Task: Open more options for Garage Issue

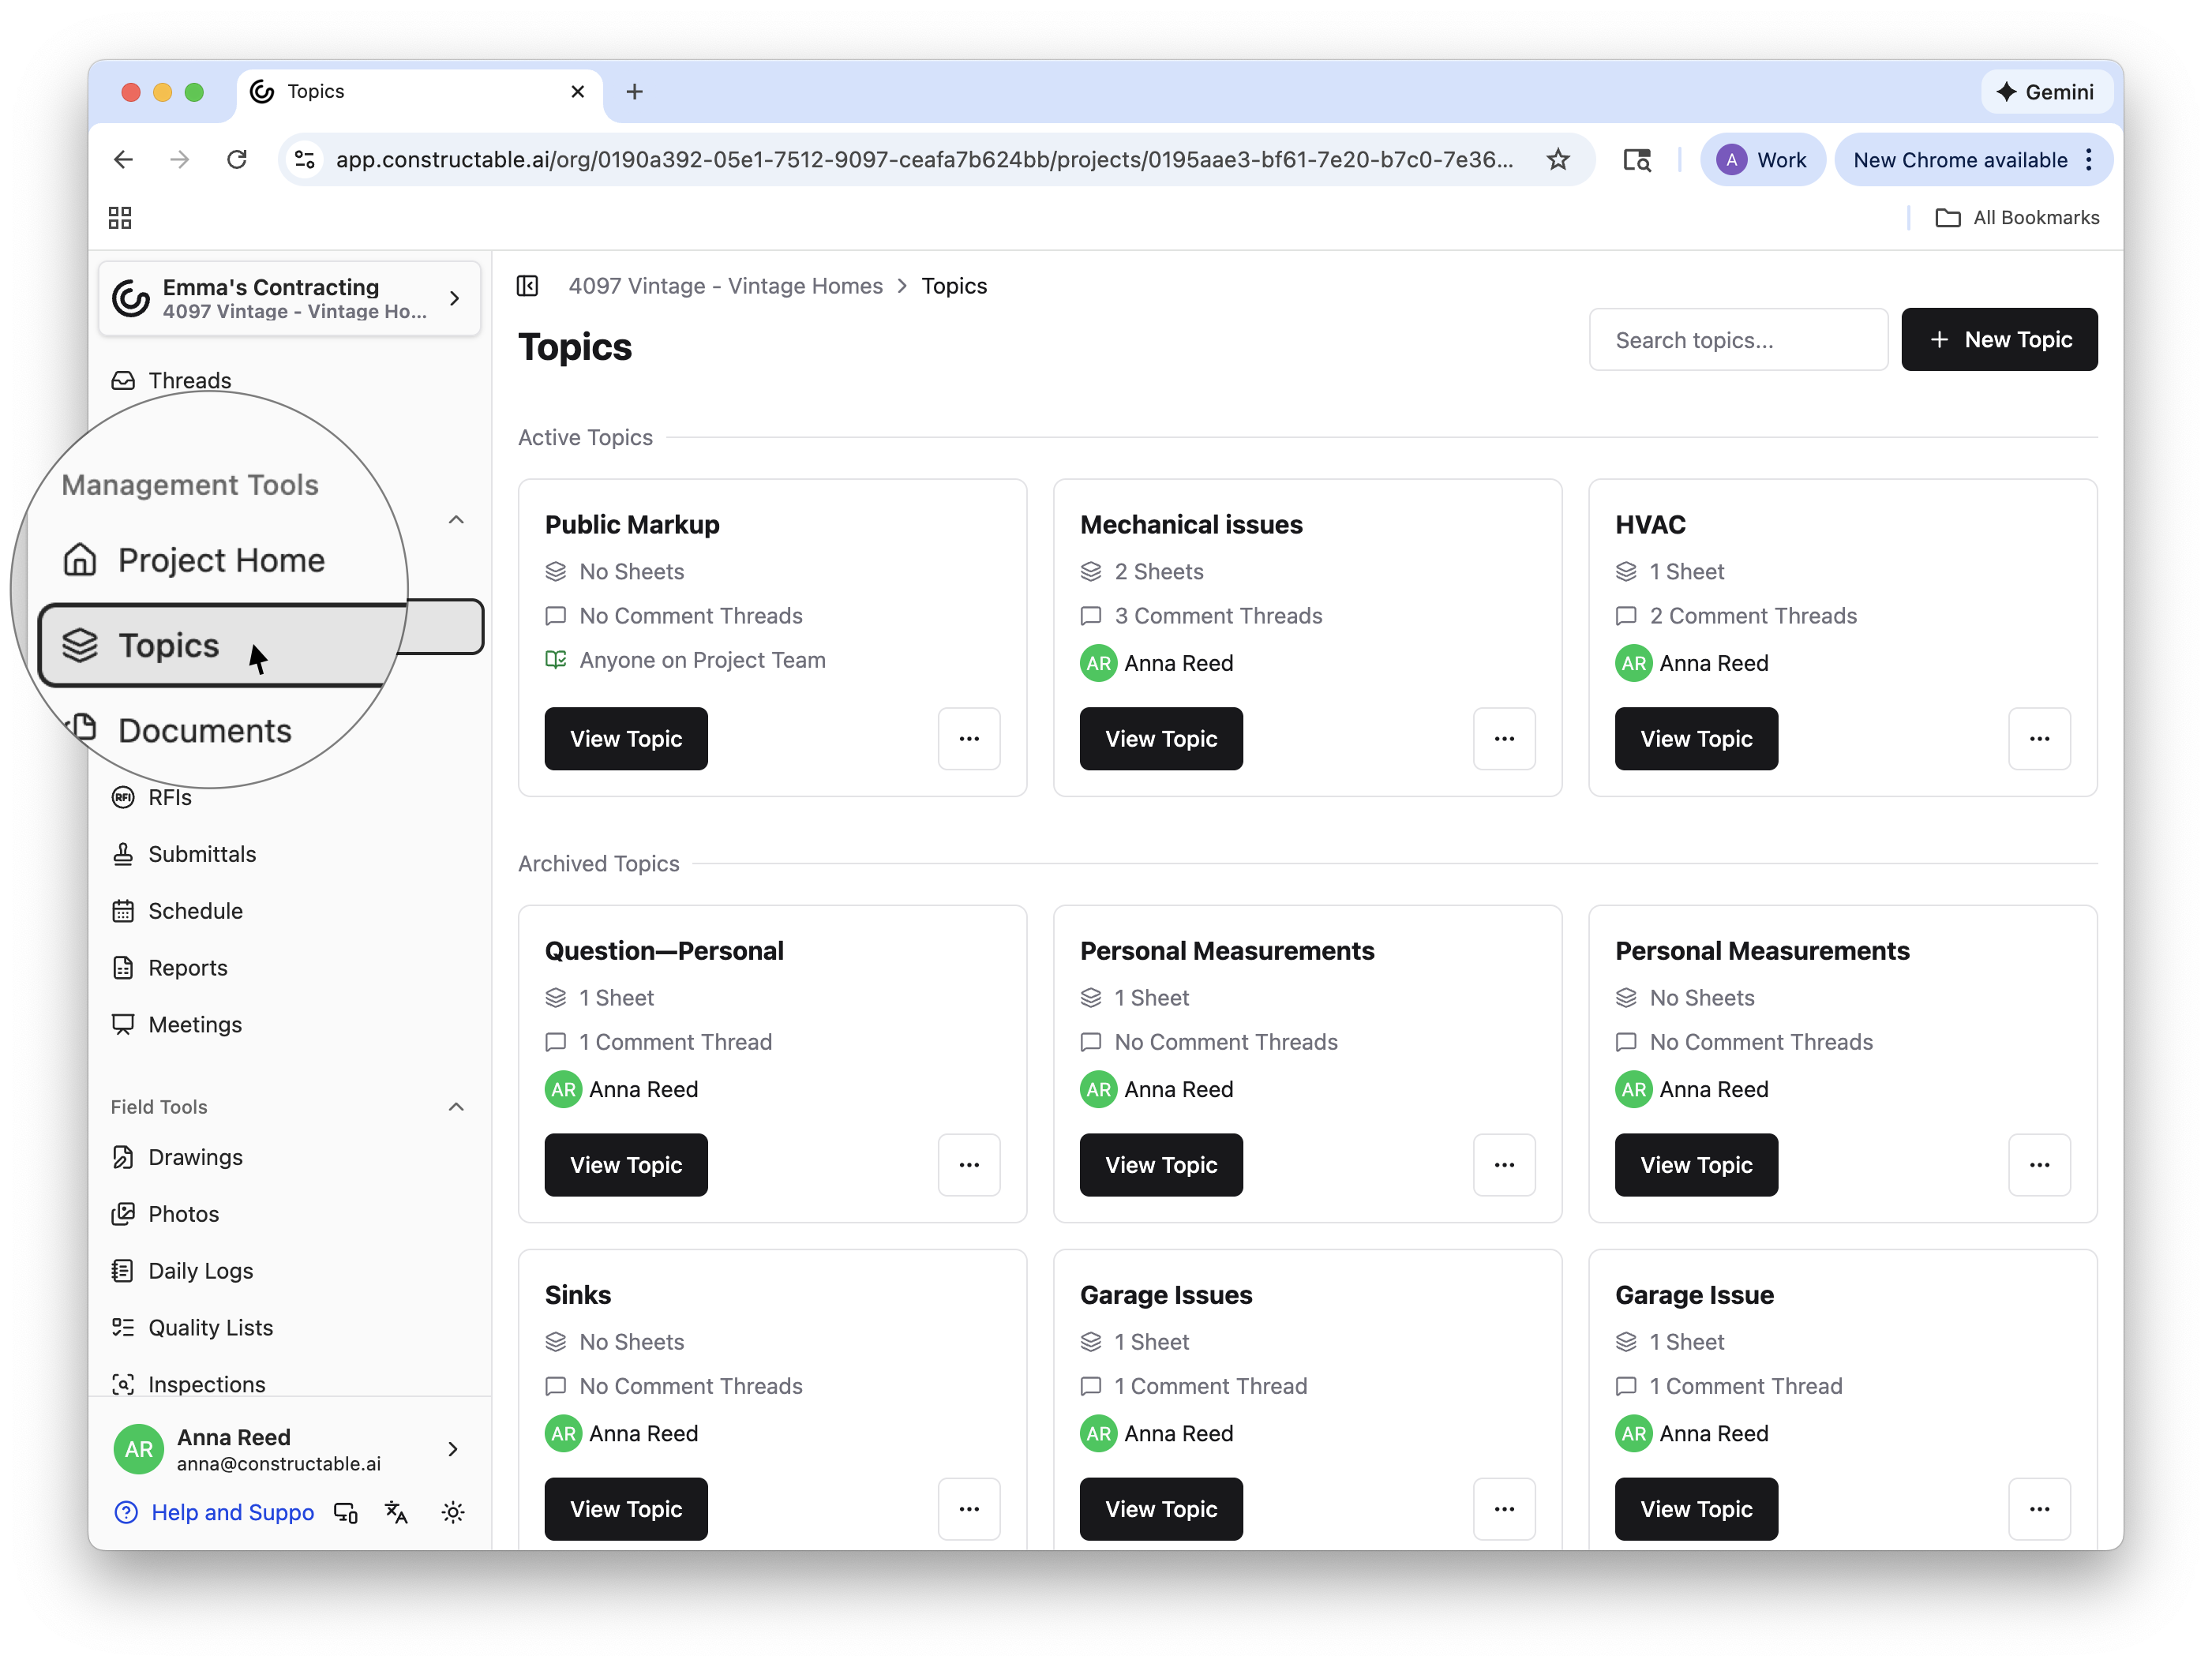Action: 2039,1509
